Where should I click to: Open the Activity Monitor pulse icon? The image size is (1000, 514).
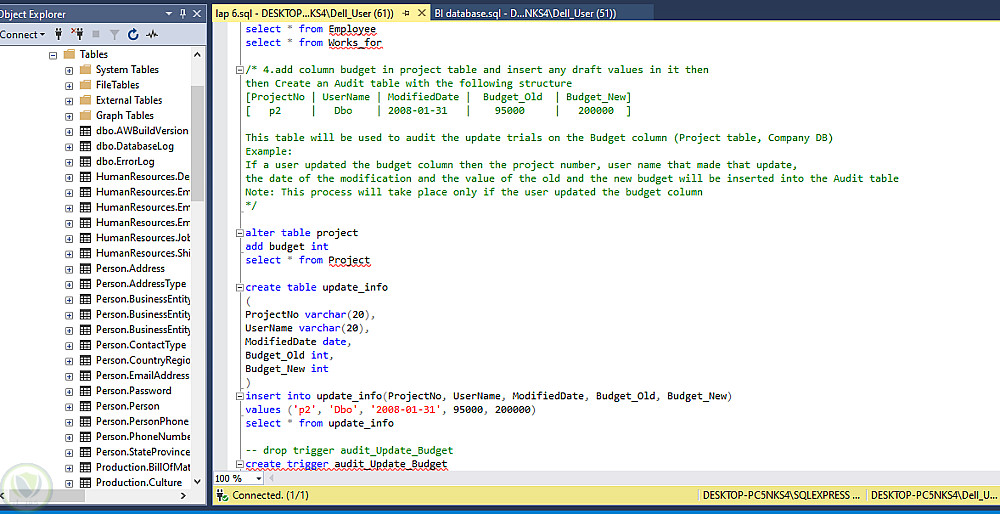point(152,34)
